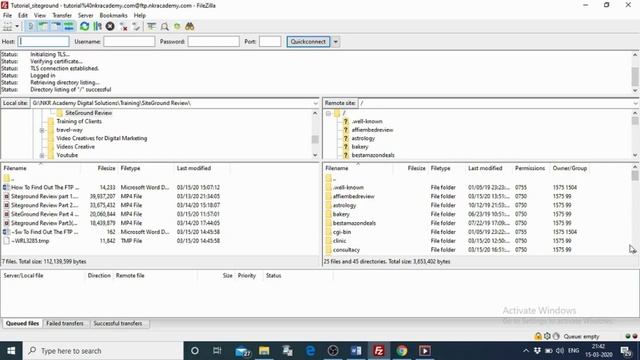Toggle processing of the transfer queue
The width and height of the screenshot is (640, 360).
coord(97,27)
